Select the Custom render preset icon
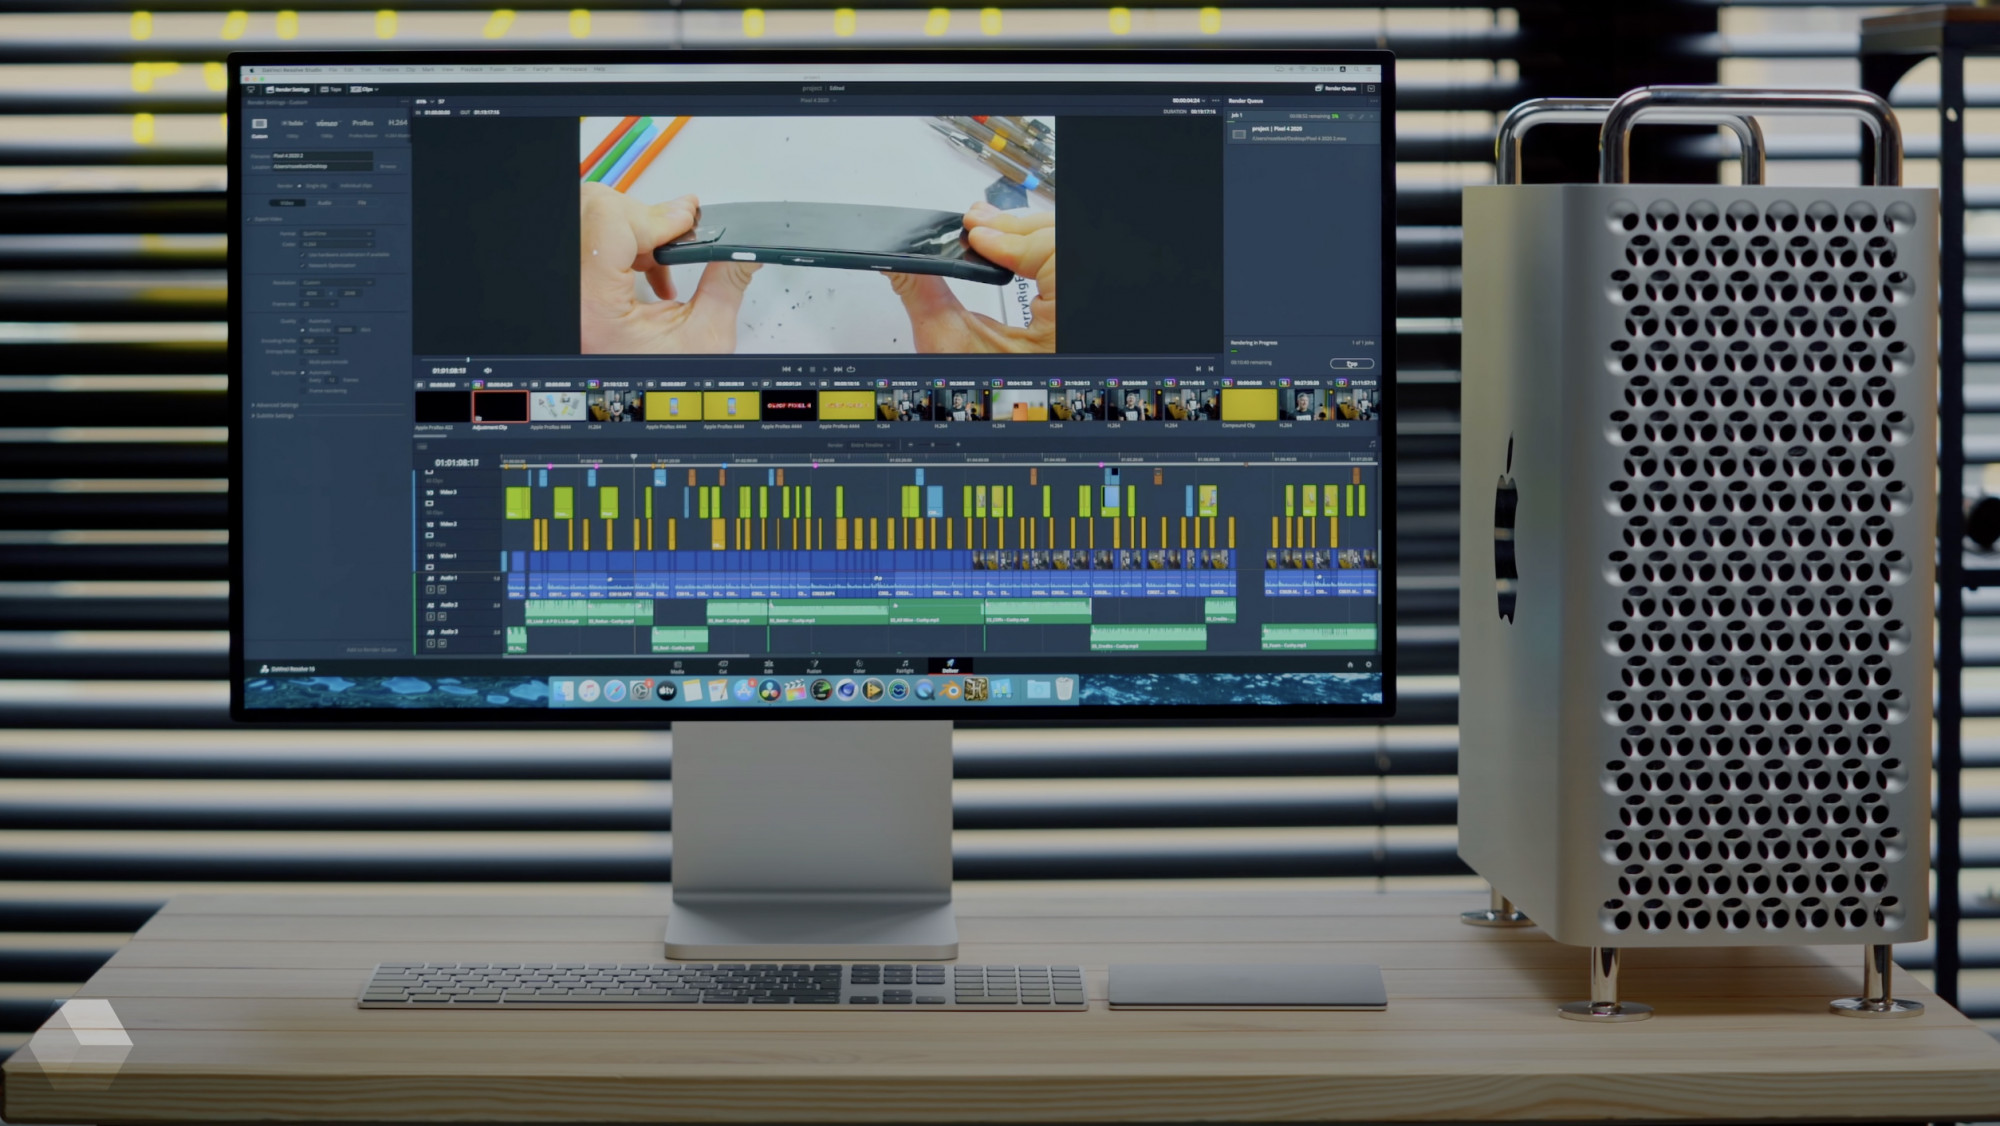 [x=259, y=124]
